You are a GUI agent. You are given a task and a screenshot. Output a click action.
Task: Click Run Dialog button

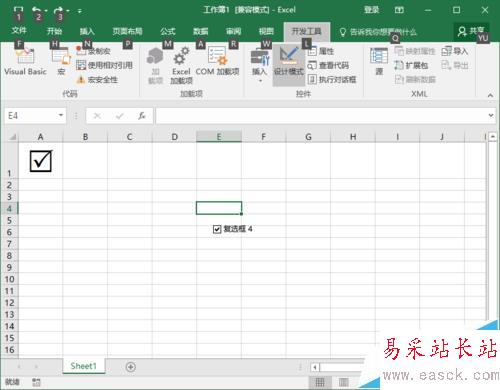[x=332, y=79]
